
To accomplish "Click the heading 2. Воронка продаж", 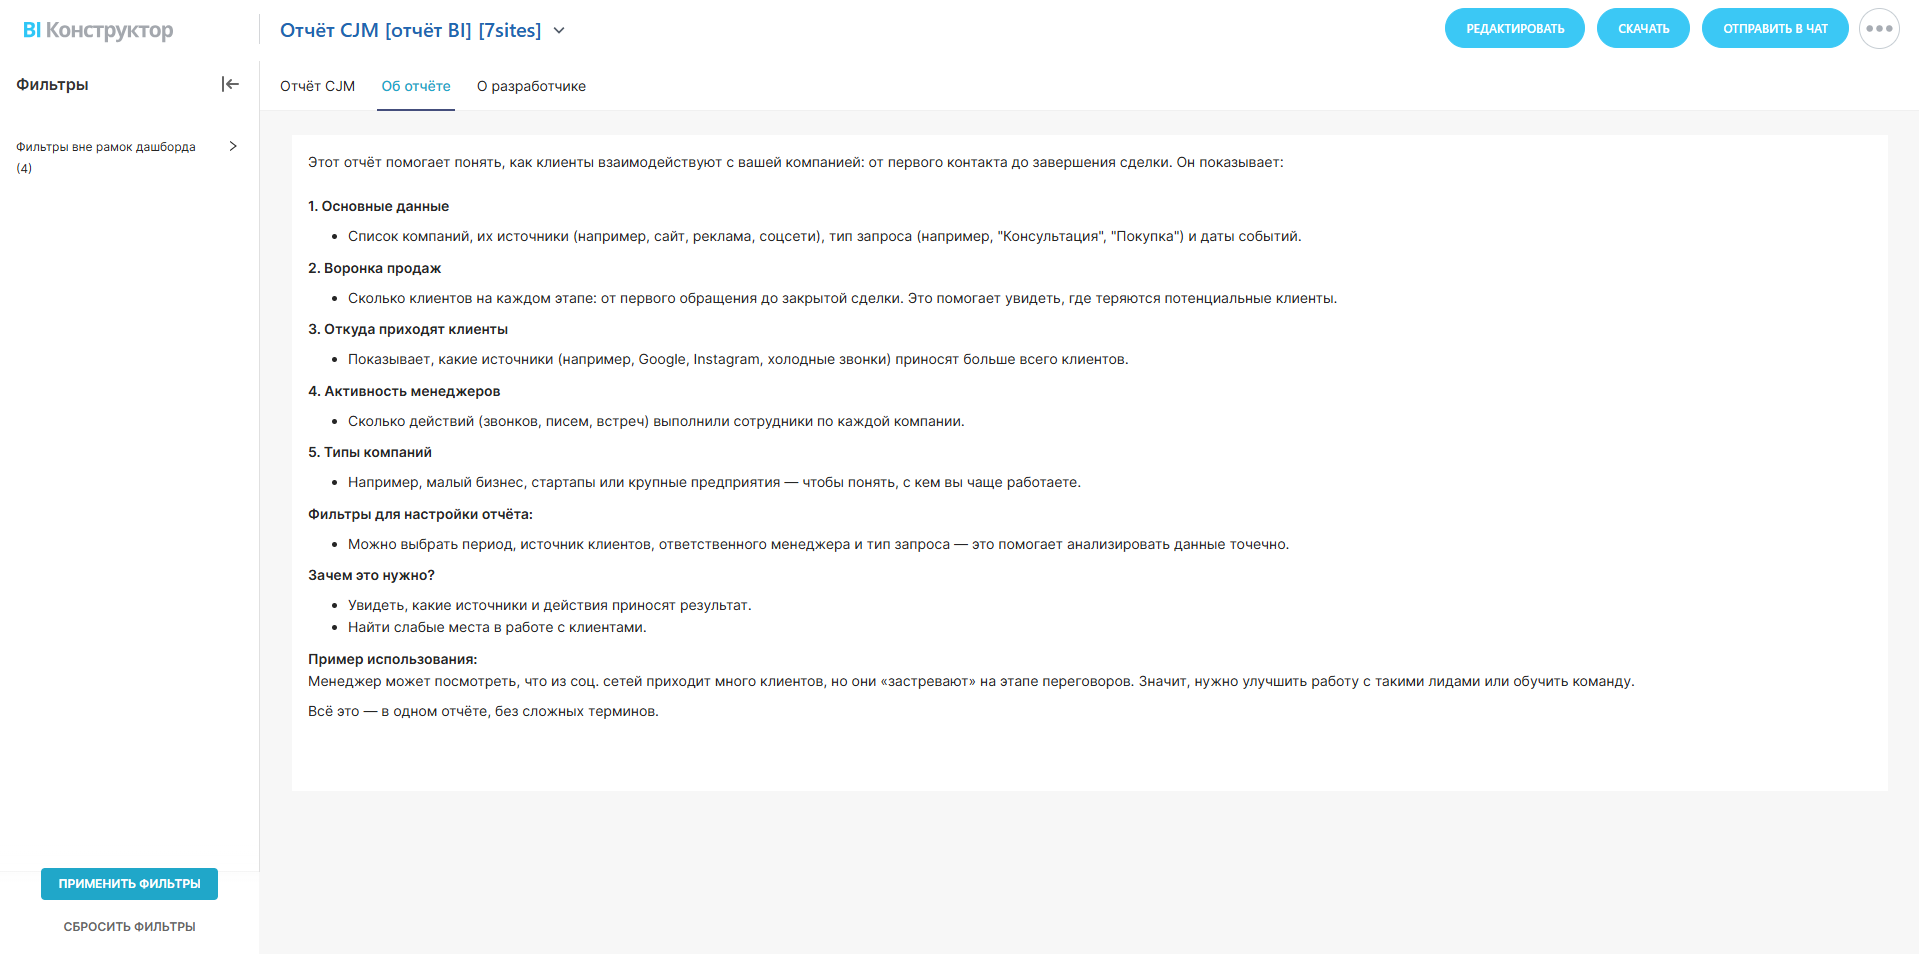I will pyautogui.click(x=374, y=268).
